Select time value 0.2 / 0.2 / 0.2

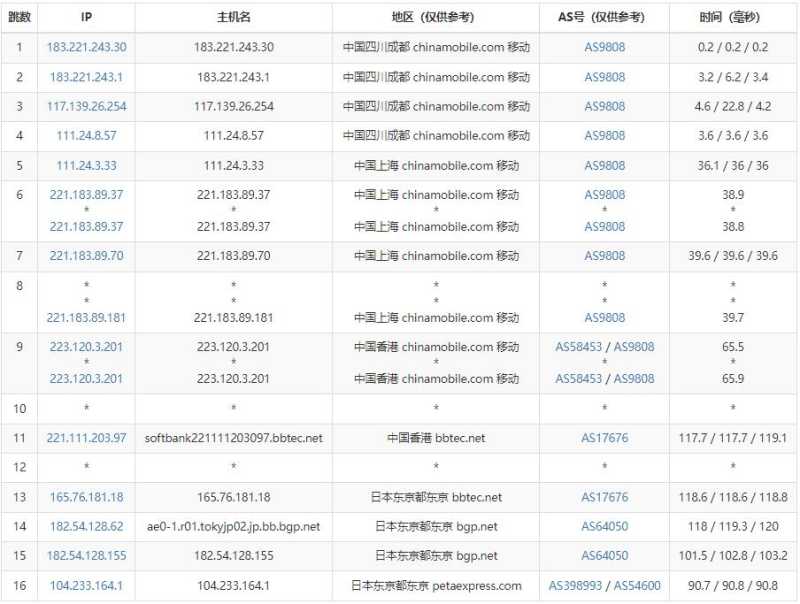733,47
